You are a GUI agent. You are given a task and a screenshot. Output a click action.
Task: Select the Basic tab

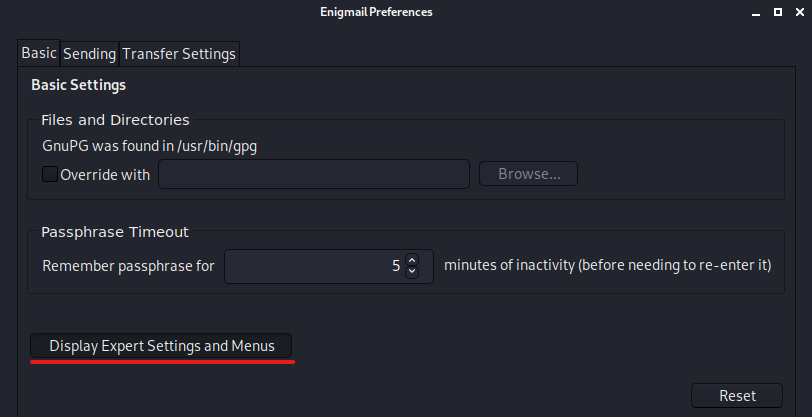point(39,53)
